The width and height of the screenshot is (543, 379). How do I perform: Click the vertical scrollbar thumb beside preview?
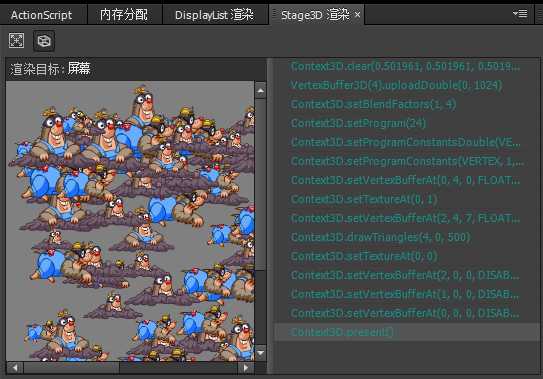tap(260, 184)
